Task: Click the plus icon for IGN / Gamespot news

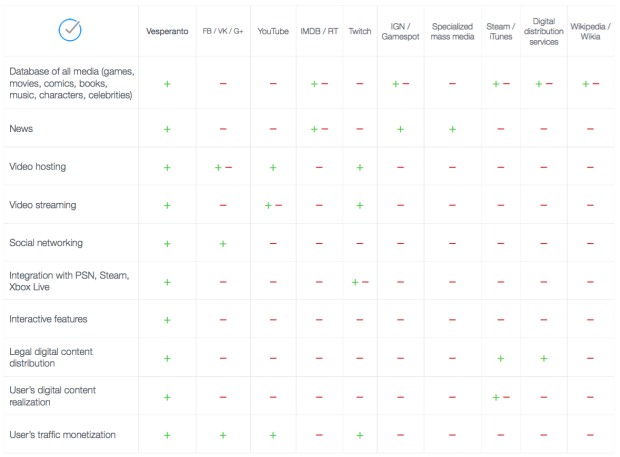Action: [x=400, y=129]
